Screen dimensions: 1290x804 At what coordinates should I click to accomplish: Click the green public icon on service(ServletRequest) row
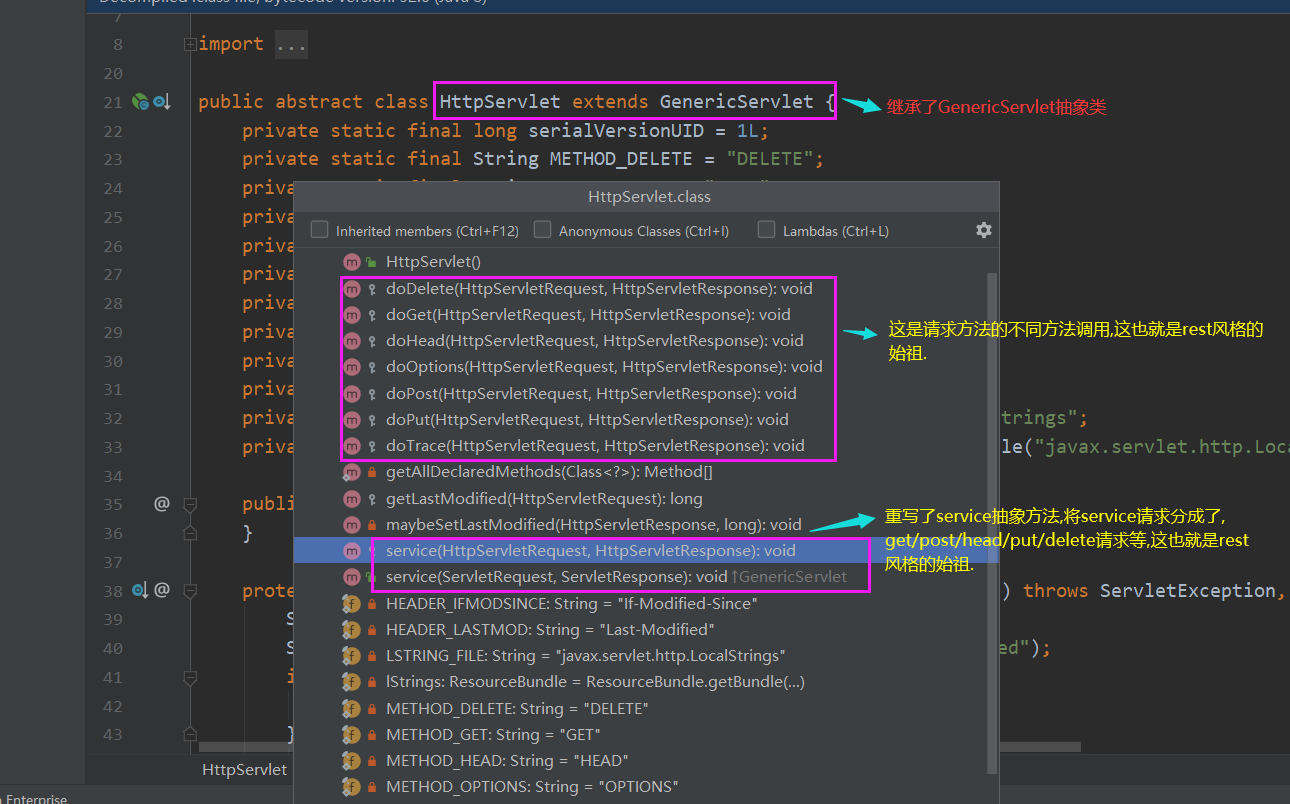pos(371,577)
